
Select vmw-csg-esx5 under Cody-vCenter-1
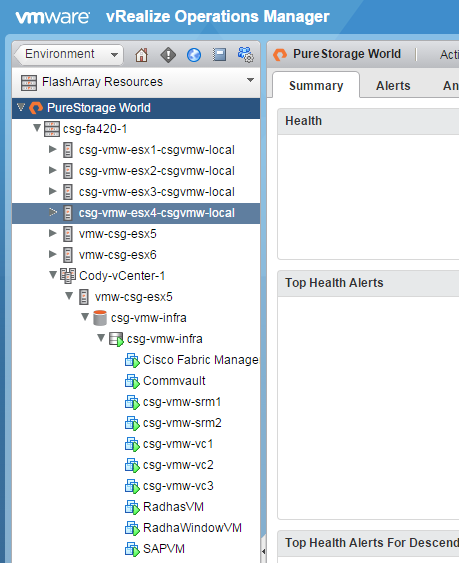[133, 297]
